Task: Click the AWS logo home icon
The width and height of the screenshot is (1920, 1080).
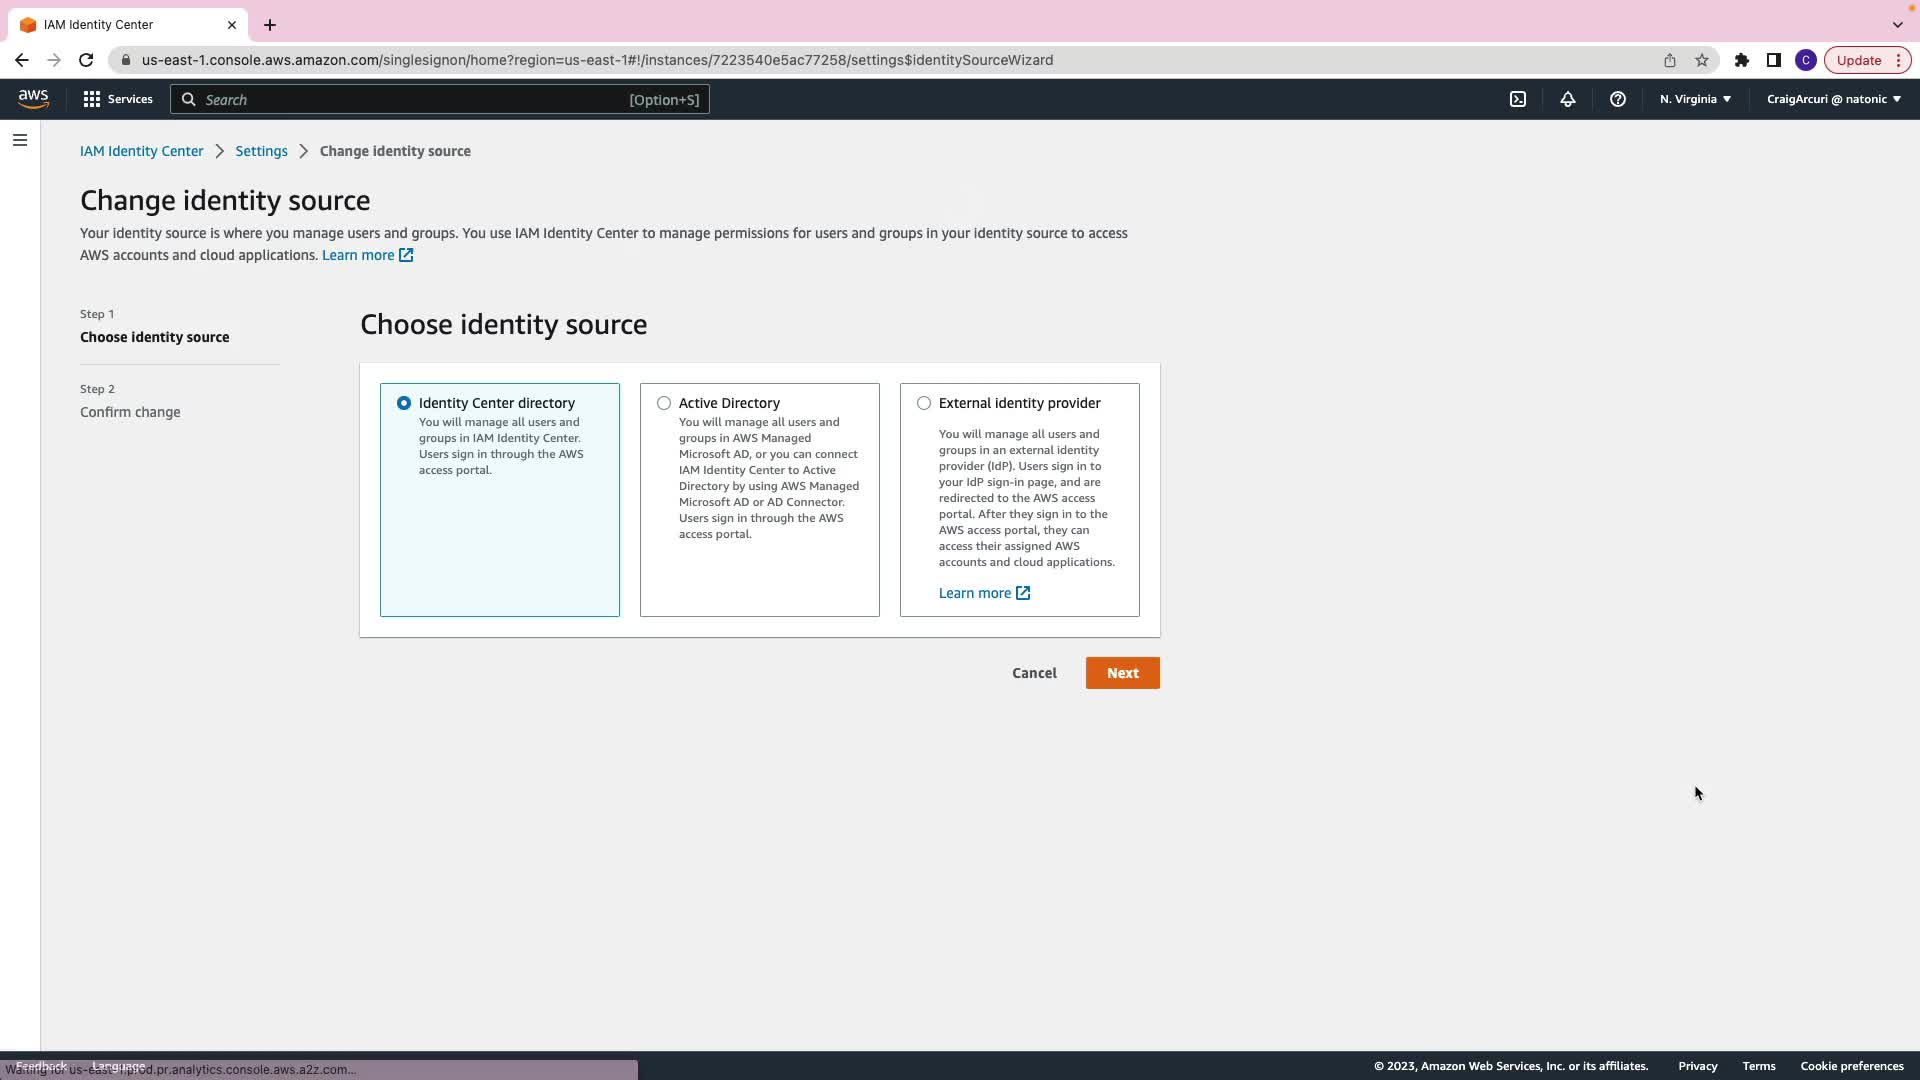Action: click(x=33, y=99)
